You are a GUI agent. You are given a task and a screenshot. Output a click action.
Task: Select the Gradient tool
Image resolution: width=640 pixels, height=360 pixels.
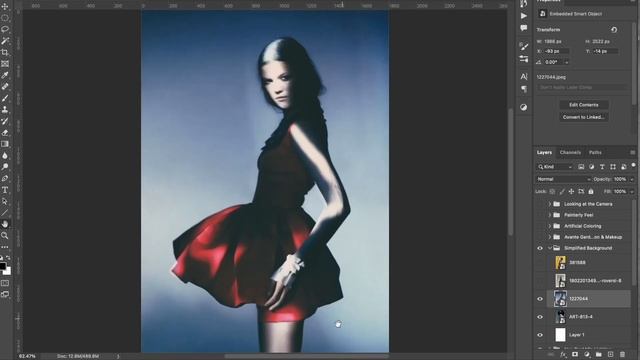pyautogui.click(x=5, y=144)
